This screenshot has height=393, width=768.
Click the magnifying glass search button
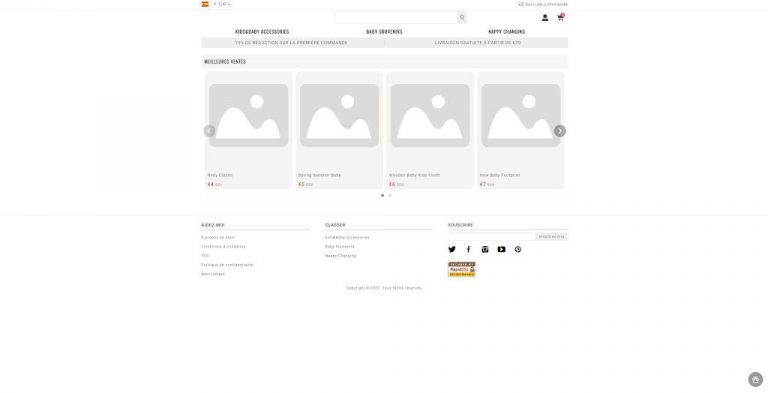[462, 18]
